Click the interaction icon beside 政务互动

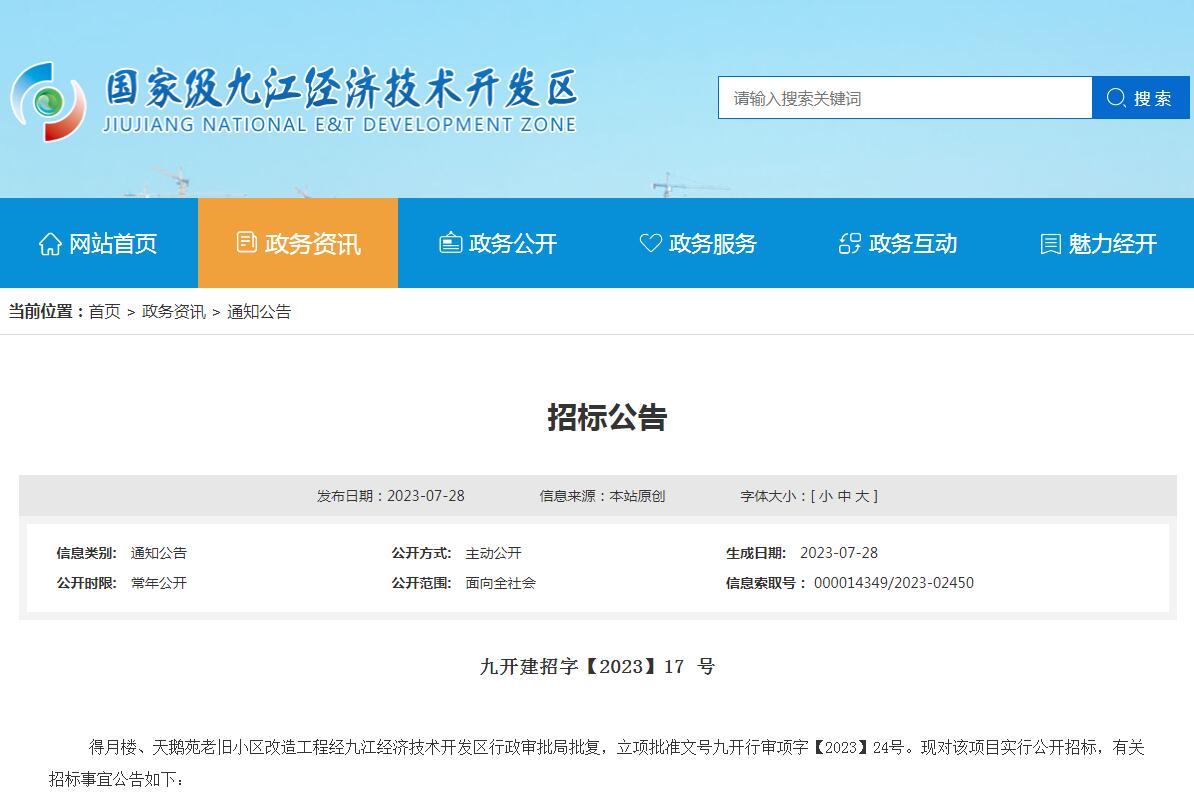[850, 243]
